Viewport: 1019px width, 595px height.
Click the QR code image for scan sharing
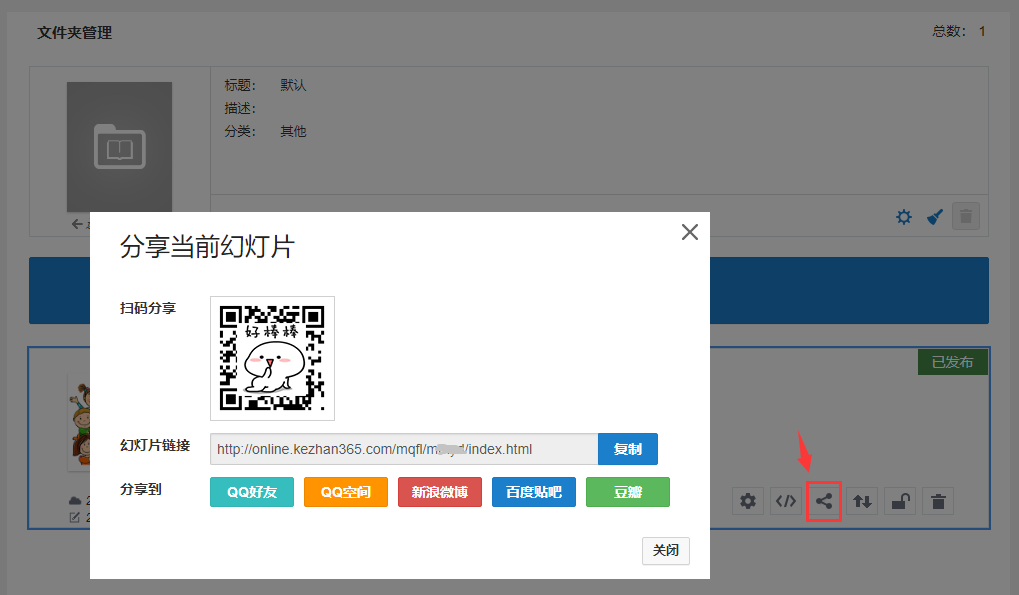(272, 358)
